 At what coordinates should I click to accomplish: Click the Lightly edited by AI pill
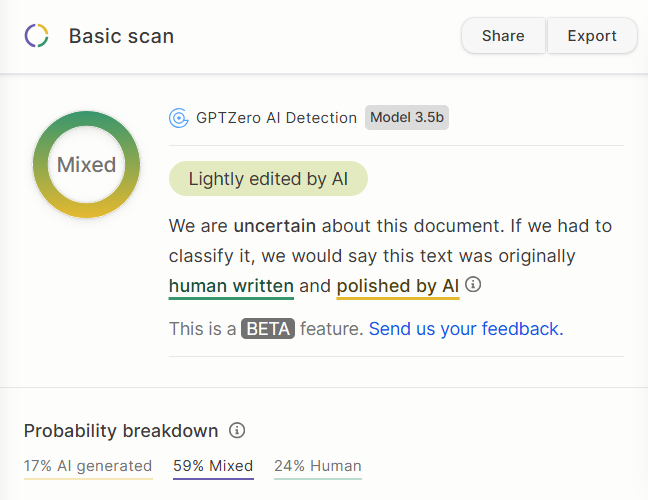coord(268,179)
